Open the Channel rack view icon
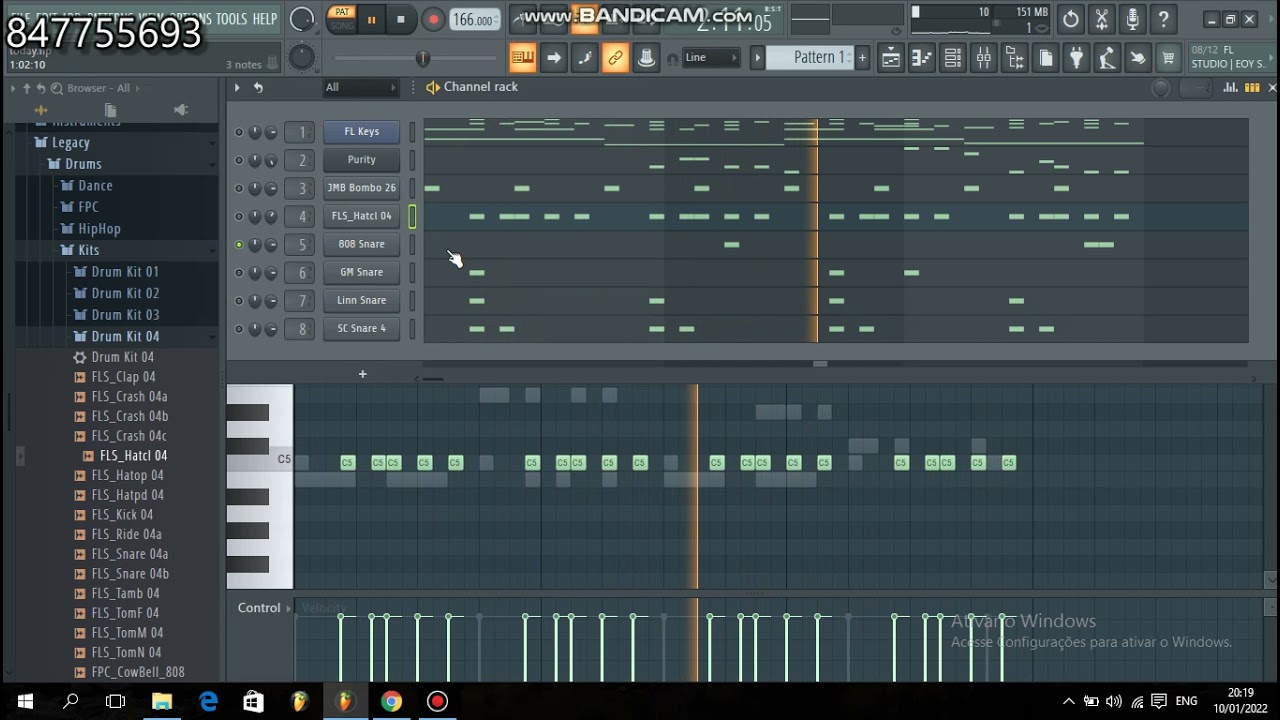1280x720 pixels. [x=953, y=58]
